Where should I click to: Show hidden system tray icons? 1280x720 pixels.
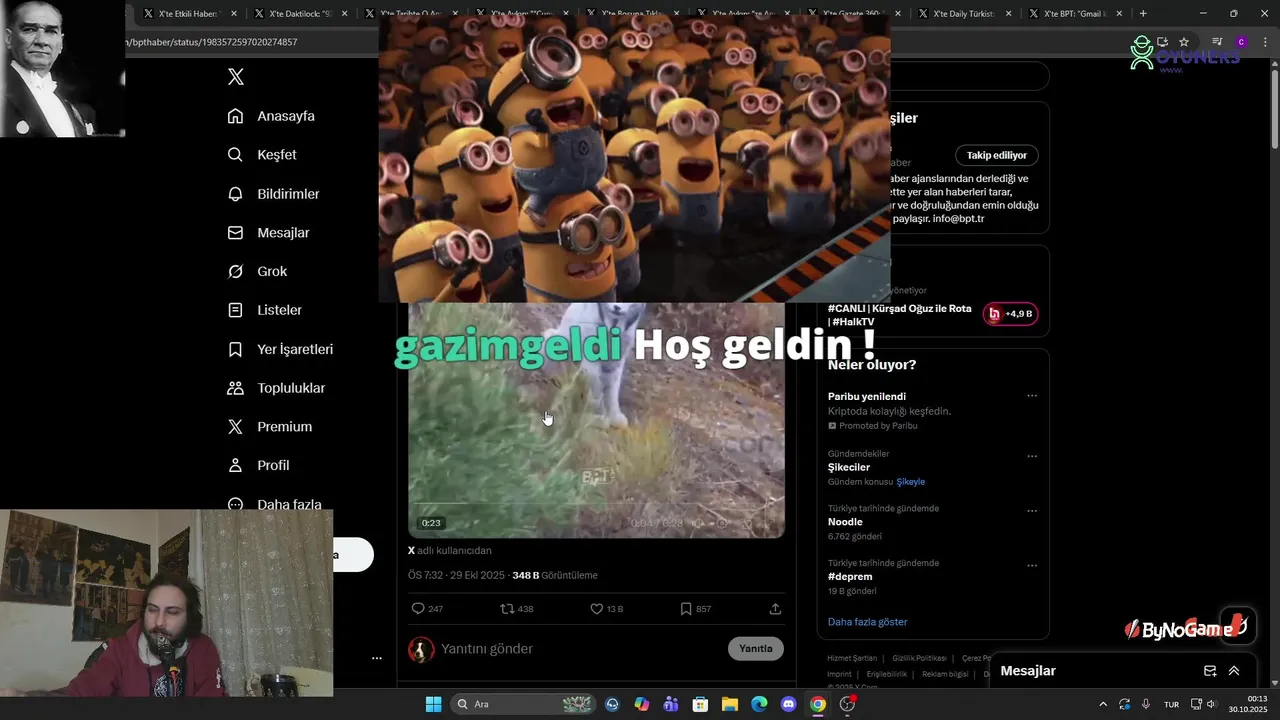(x=1103, y=704)
